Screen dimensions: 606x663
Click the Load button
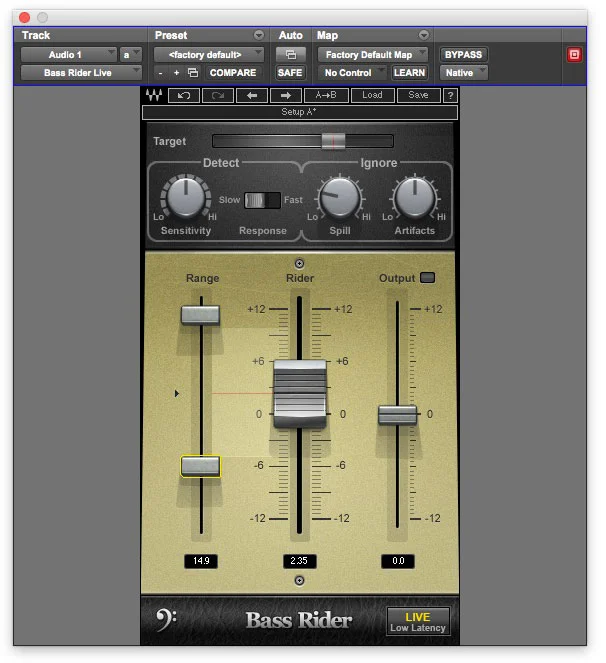pos(373,96)
